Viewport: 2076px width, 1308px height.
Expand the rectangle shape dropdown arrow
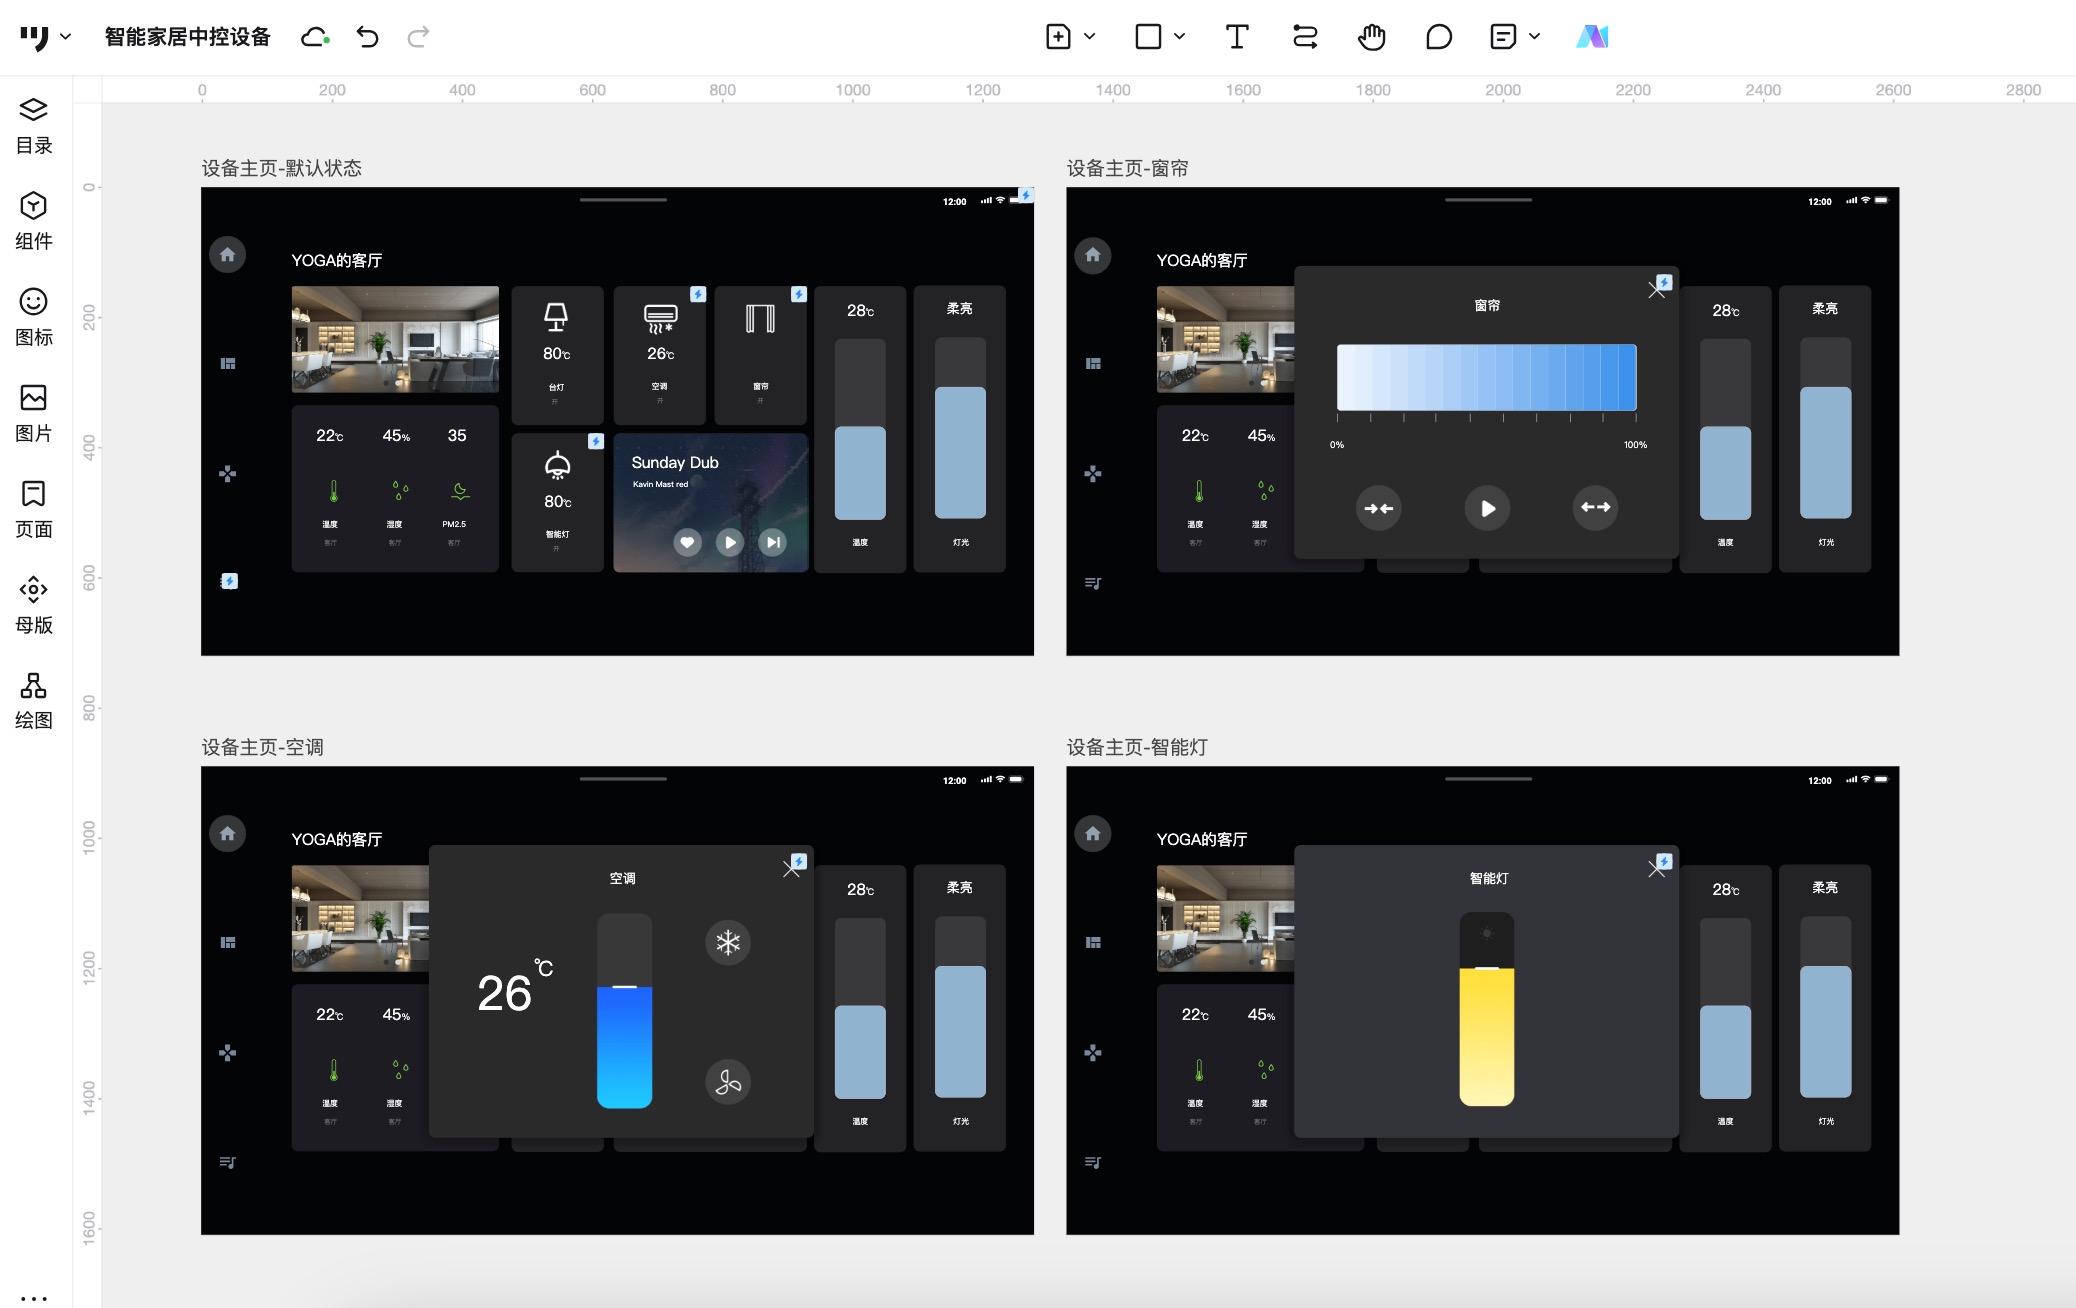pyautogui.click(x=1180, y=37)
